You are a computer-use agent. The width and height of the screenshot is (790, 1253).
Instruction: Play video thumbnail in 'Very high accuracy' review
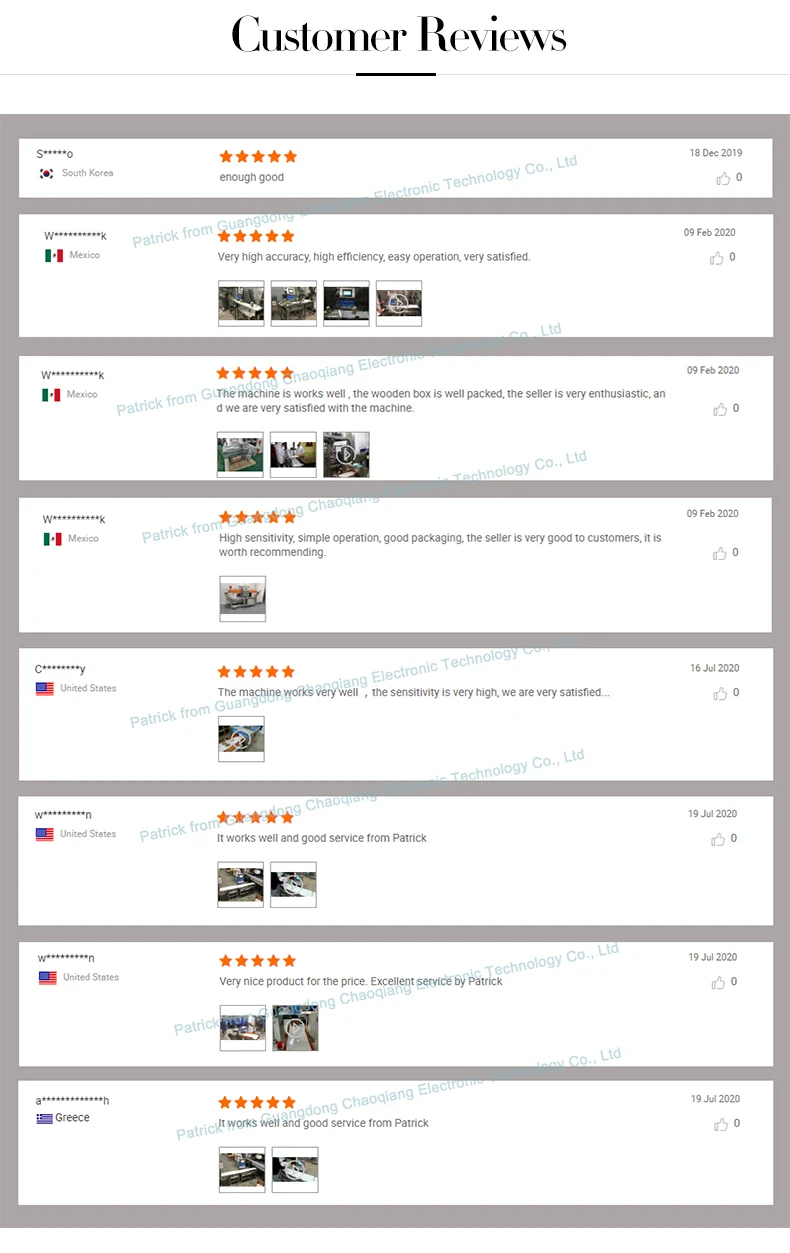coord(399,303)
